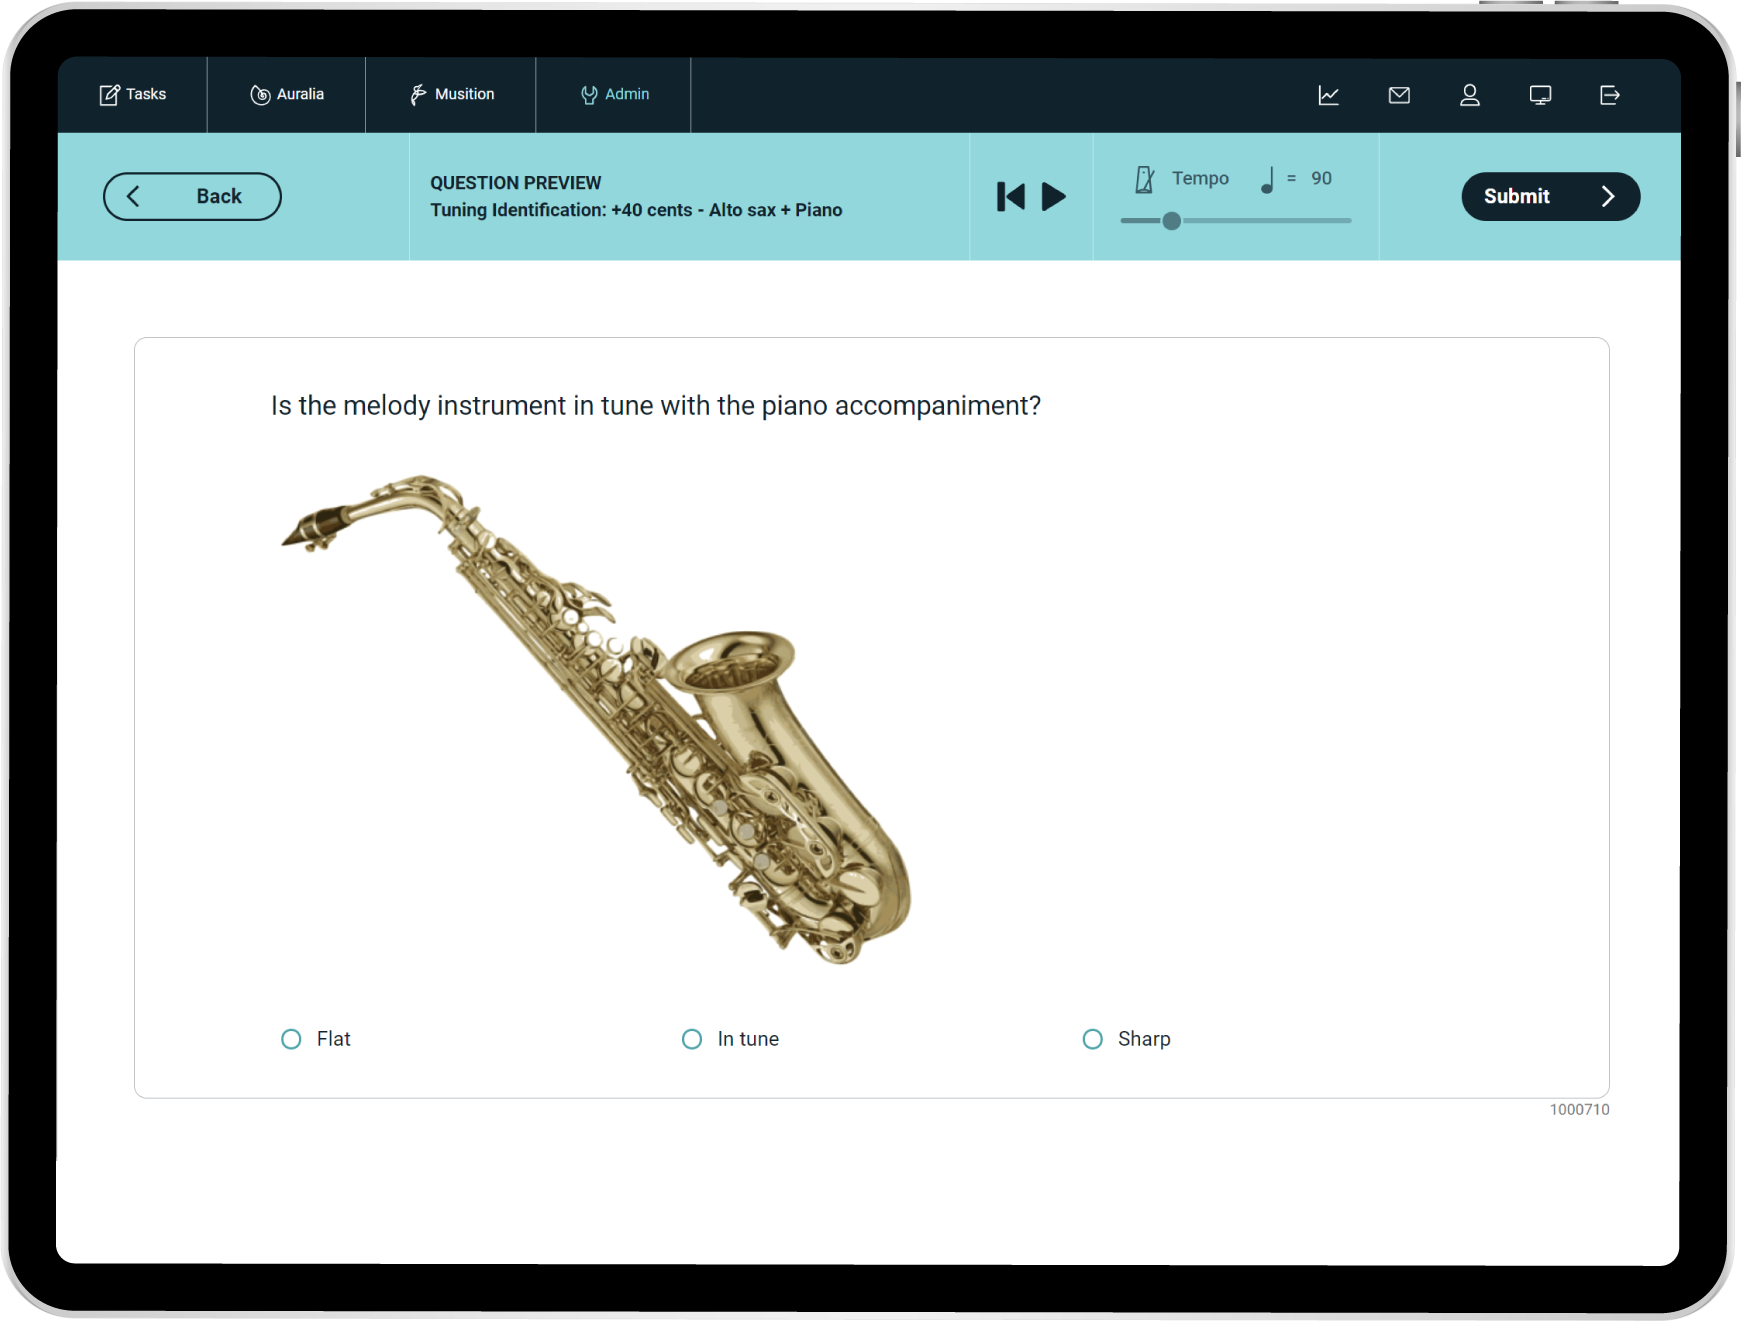
Task: Select the In tune radio option
Action: pos(692,1039)
